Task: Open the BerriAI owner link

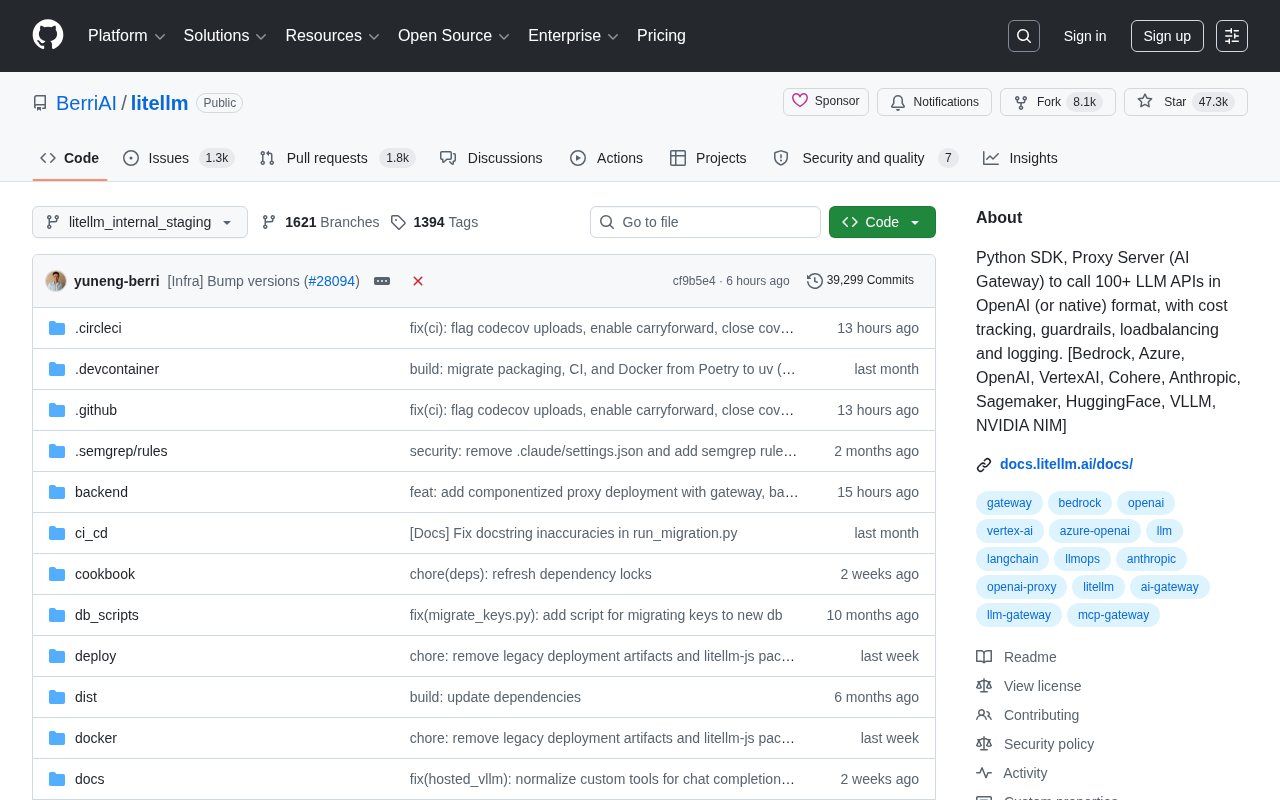Action: 86,103
